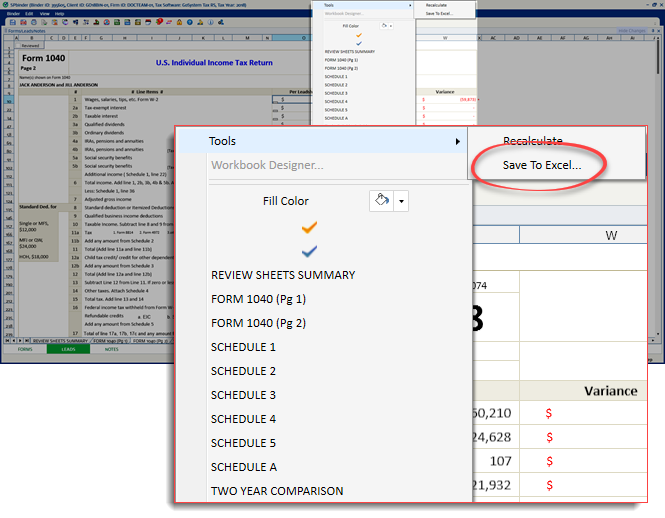Open the Help menu in menu bar
This screenshot has width=665, height=518.
point(60,13)
